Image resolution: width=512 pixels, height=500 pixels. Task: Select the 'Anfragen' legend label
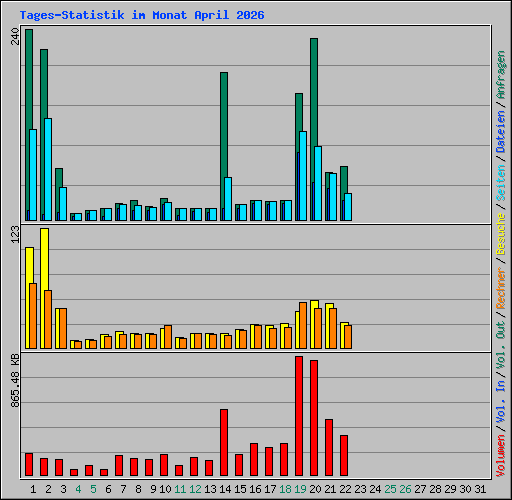tap(501, 75)
